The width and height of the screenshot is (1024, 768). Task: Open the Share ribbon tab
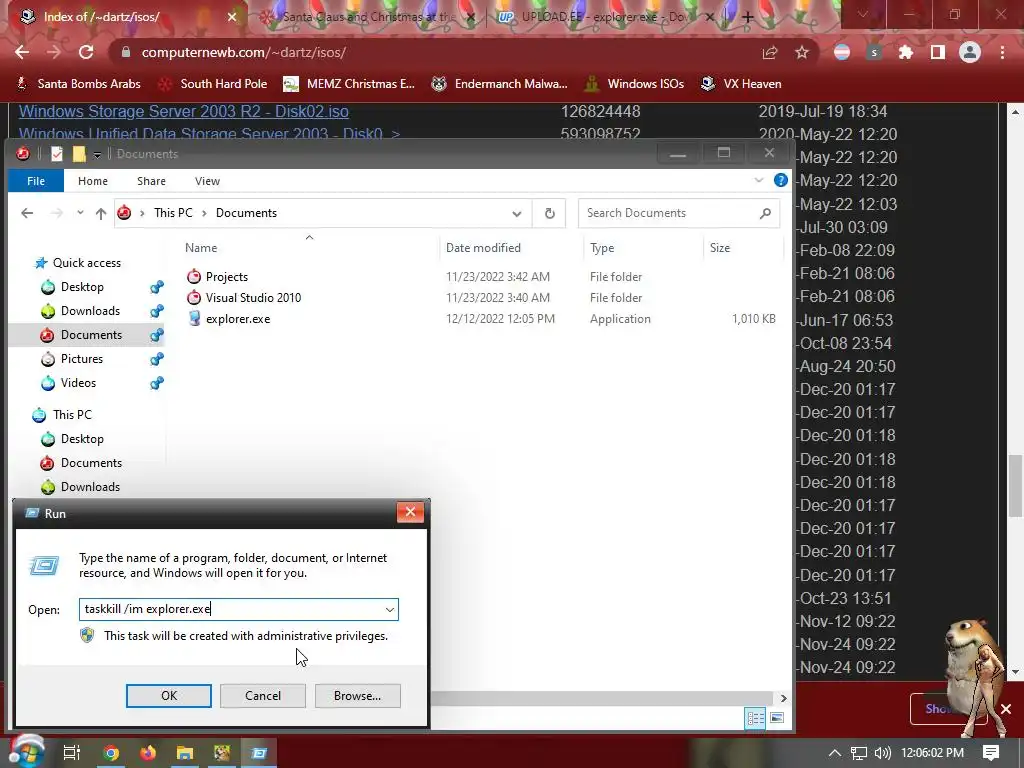click(x=151, y=181)
